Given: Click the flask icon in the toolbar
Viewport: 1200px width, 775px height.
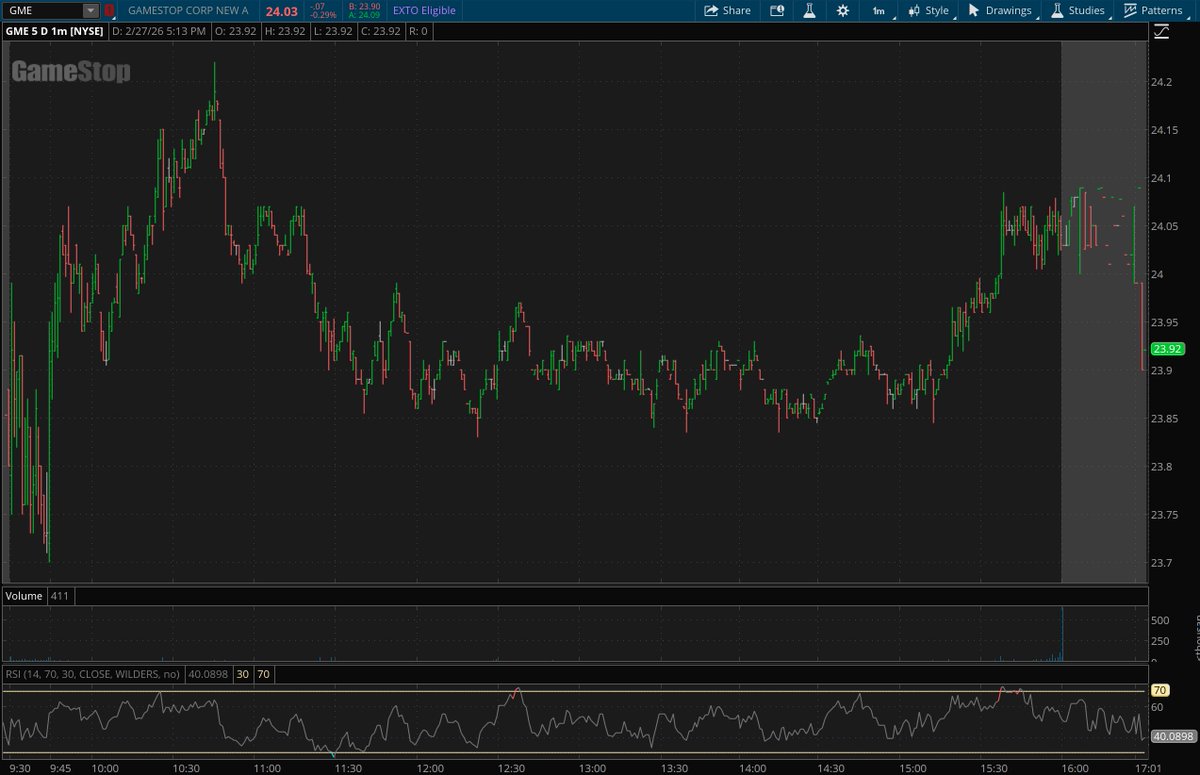Looking at the screenshot, I should (x=810, y=10).
